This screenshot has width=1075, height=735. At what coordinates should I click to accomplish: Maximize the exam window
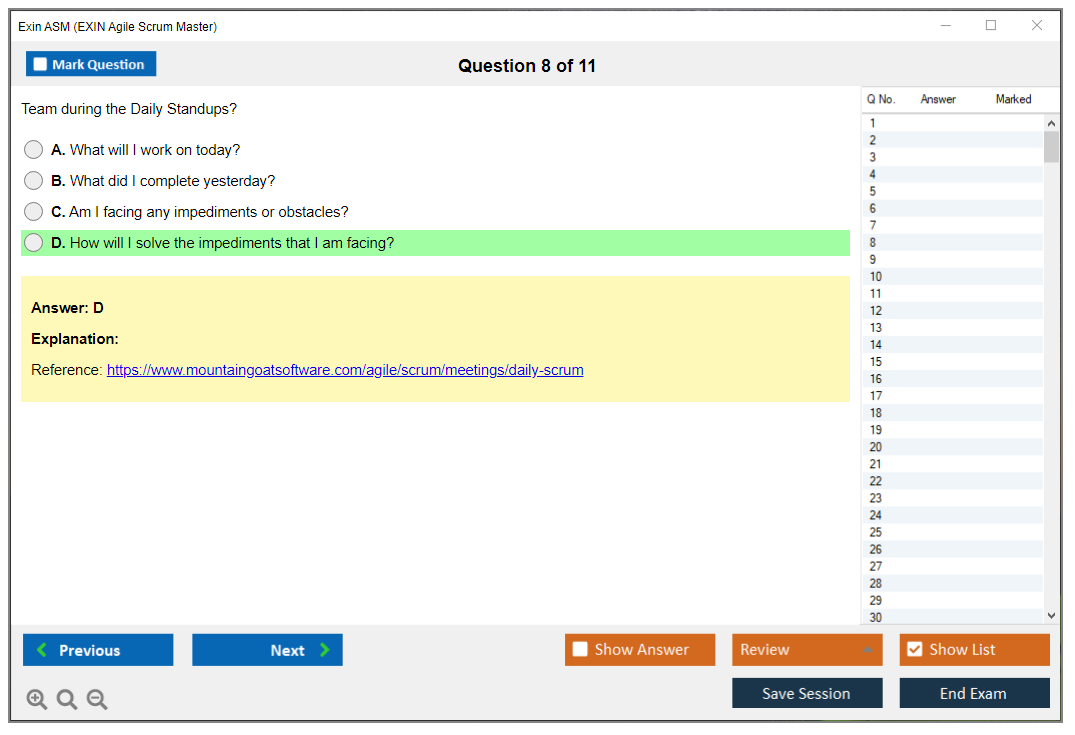pyautogui.click(x=991, y=26)
